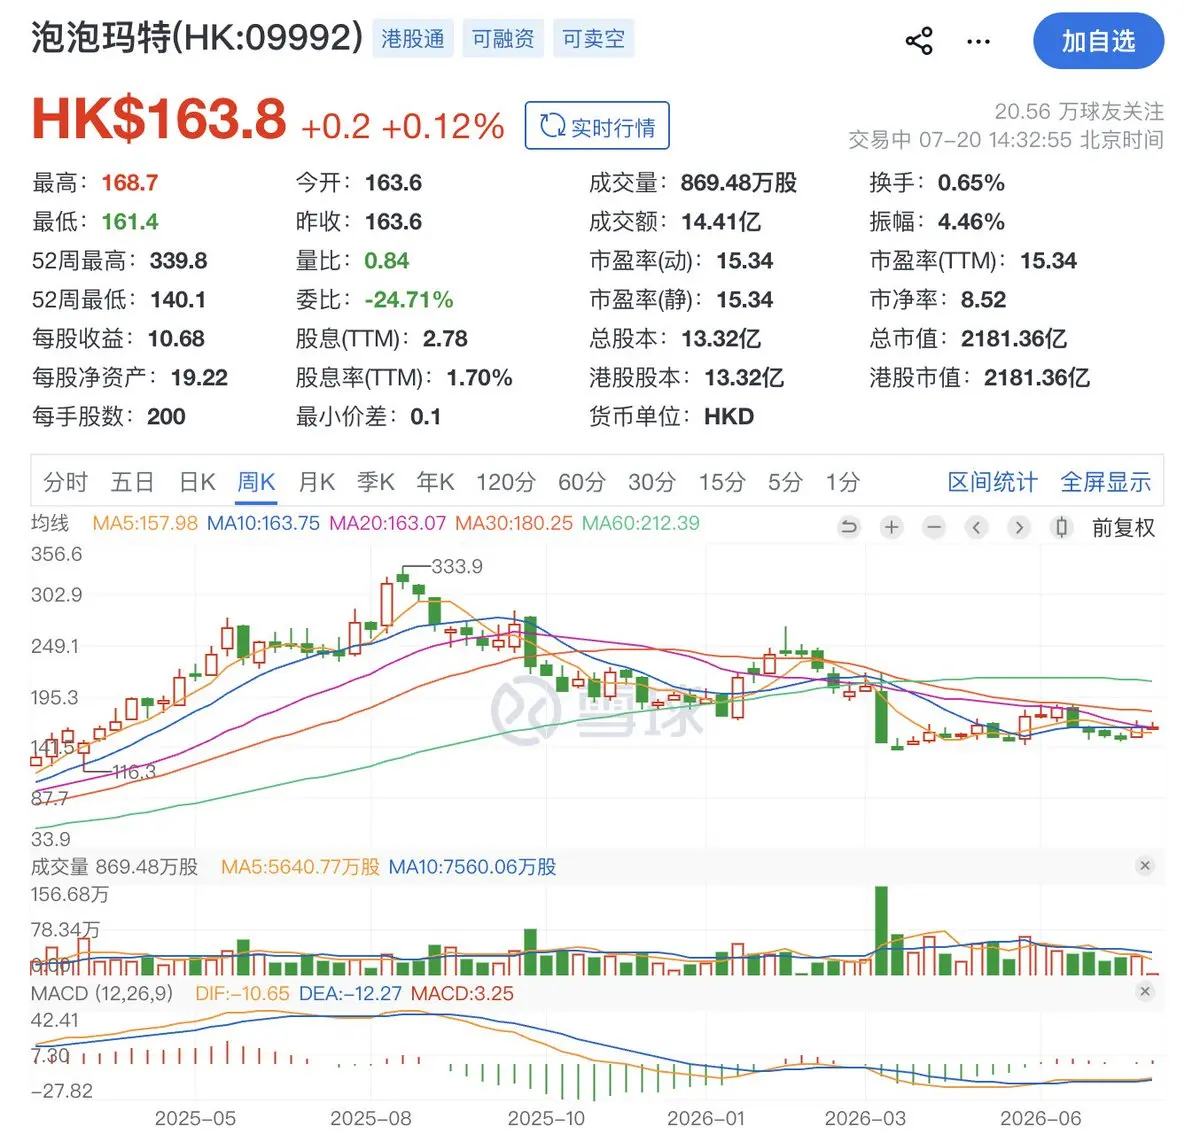
Task: Click the MACD (12,26,9) label
Action: (102, 994)
